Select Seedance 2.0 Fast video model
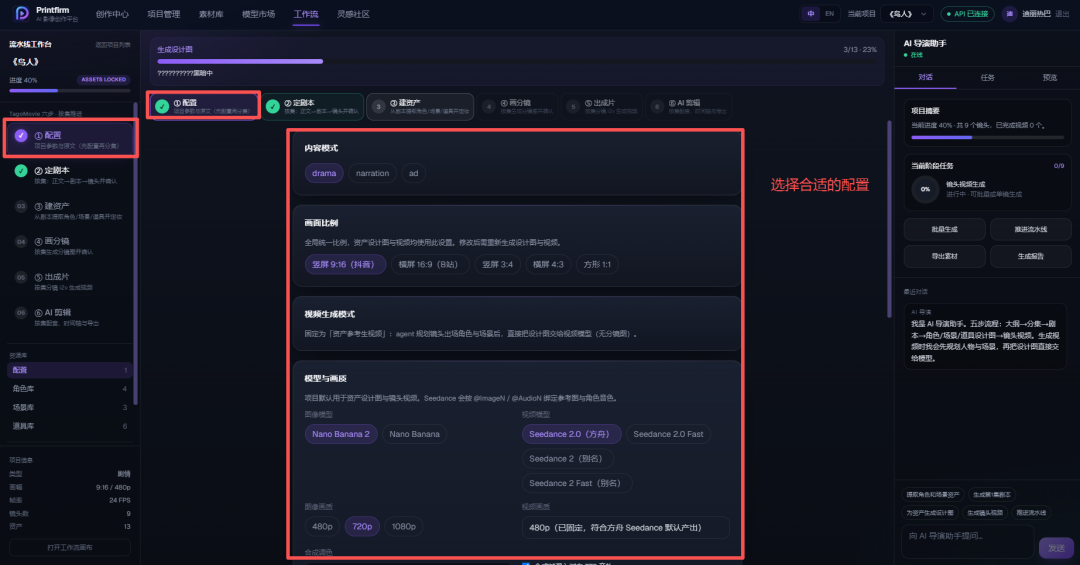Viewport: 1080px width, 565px height. coord(668,434)
